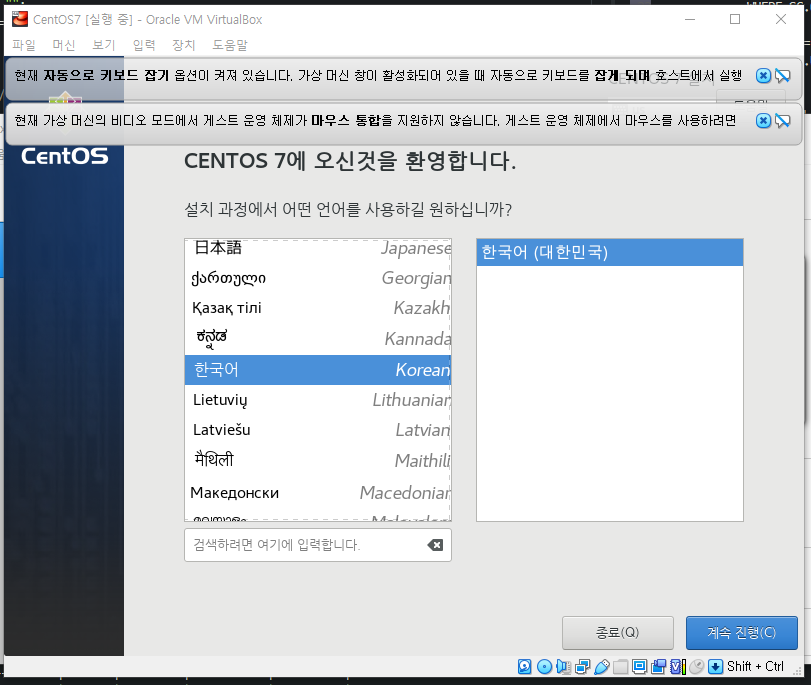Click the language search input field
This screenshot has height=685, width=811.
318,545
